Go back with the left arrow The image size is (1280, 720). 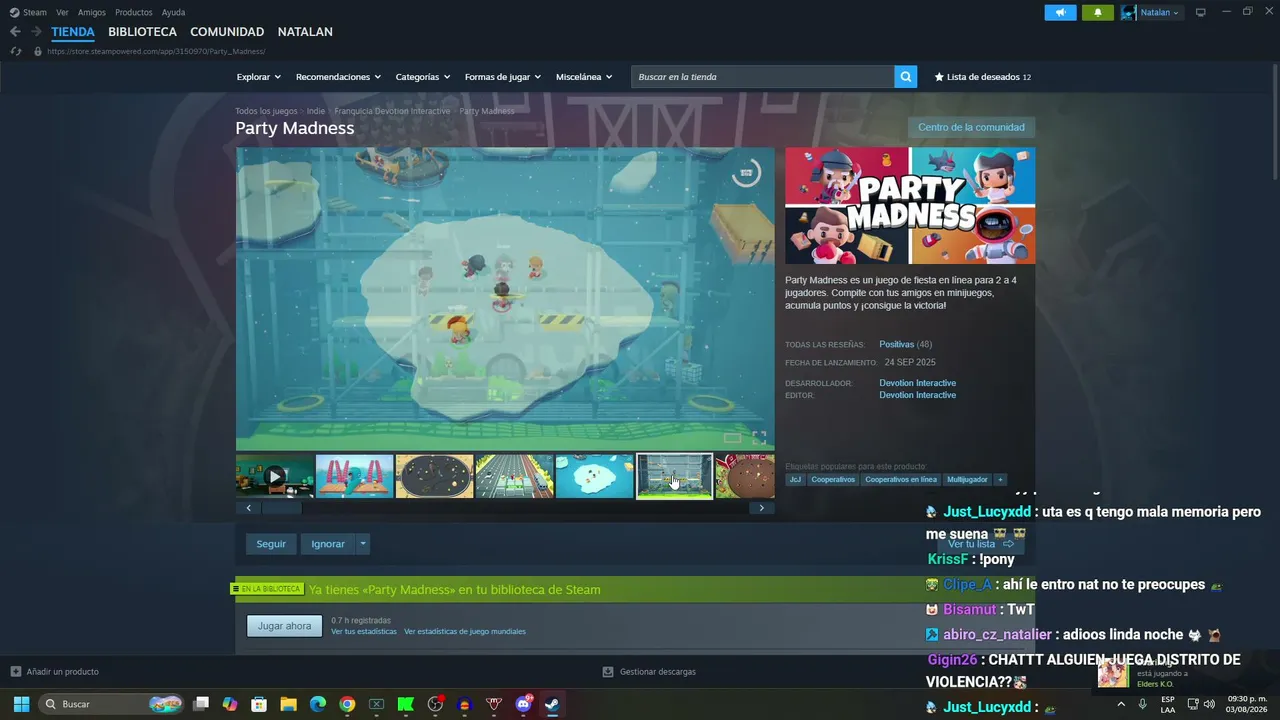[x=15, y=32]
